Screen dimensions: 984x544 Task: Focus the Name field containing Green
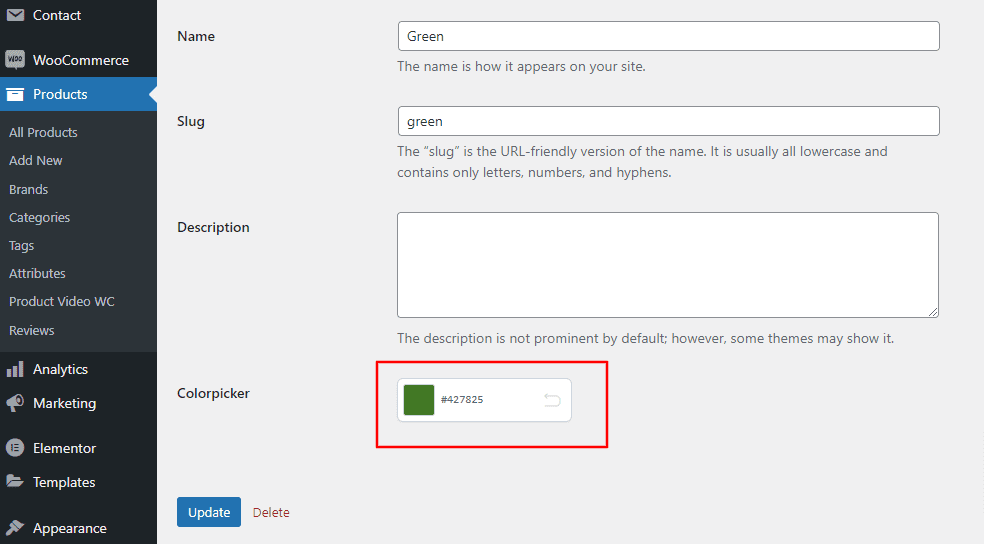[668, 36]
